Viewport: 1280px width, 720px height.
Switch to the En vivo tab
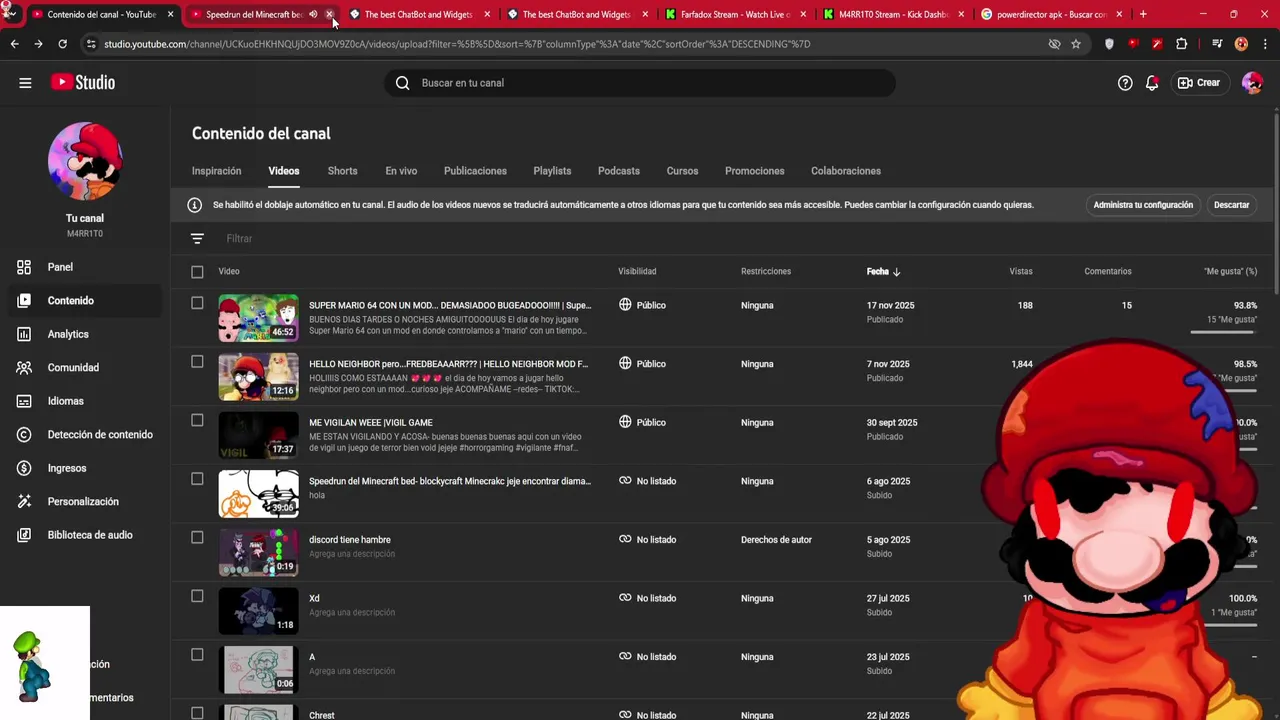click(x=401, y=171)
